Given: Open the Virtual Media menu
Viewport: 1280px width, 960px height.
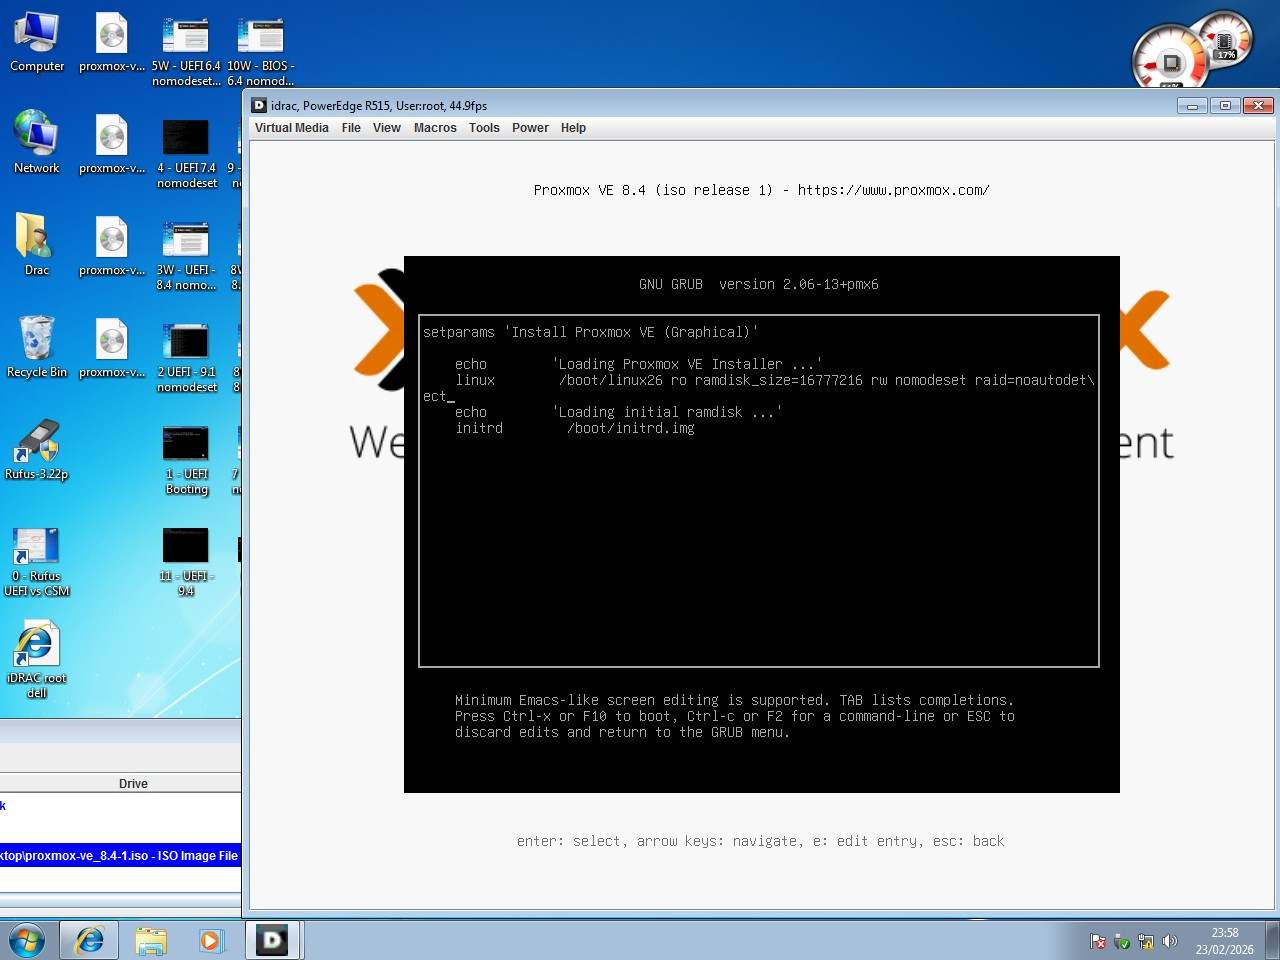Looking at the screenshot, I should coord(291,127).
